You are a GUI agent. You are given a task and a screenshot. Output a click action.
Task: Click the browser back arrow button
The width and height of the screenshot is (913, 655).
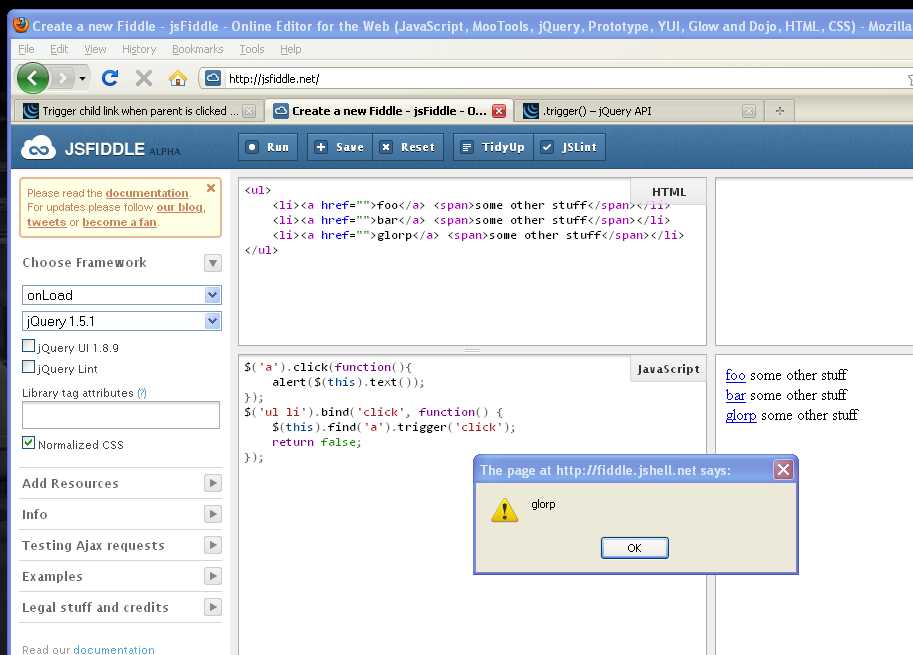(33, 77)
